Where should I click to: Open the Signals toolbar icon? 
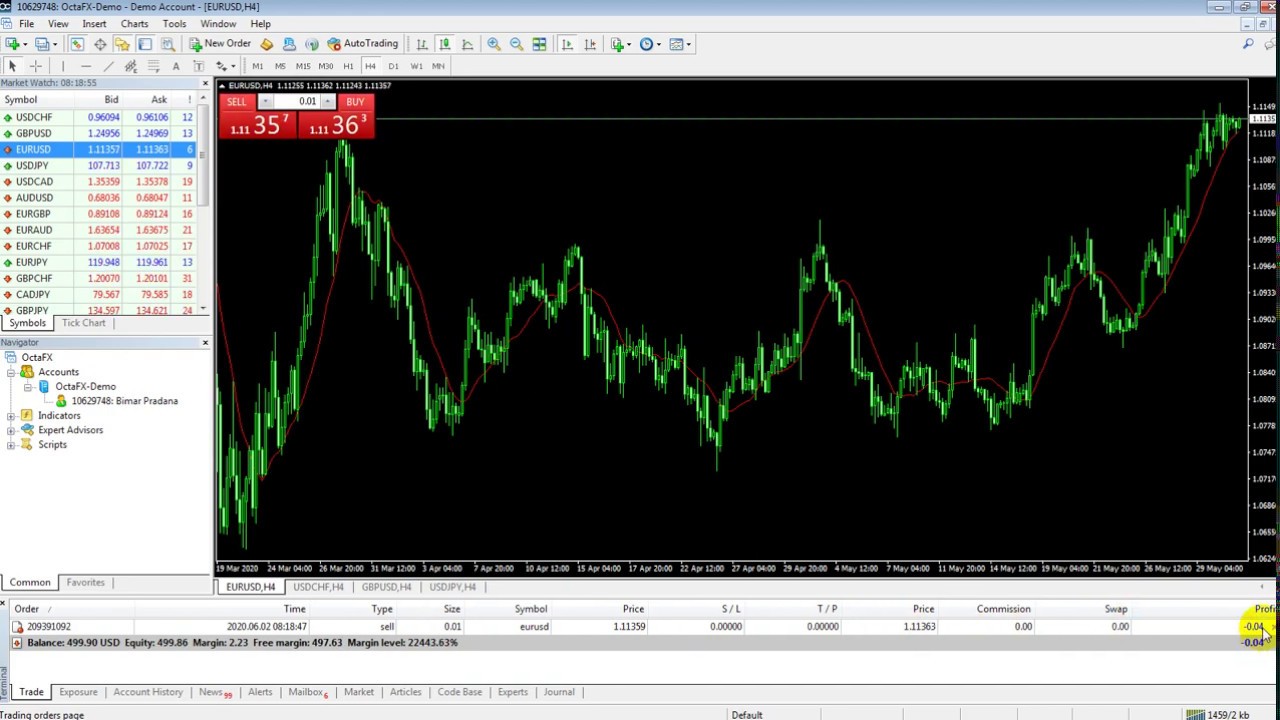pyautogui.click(x=311, y=44)
